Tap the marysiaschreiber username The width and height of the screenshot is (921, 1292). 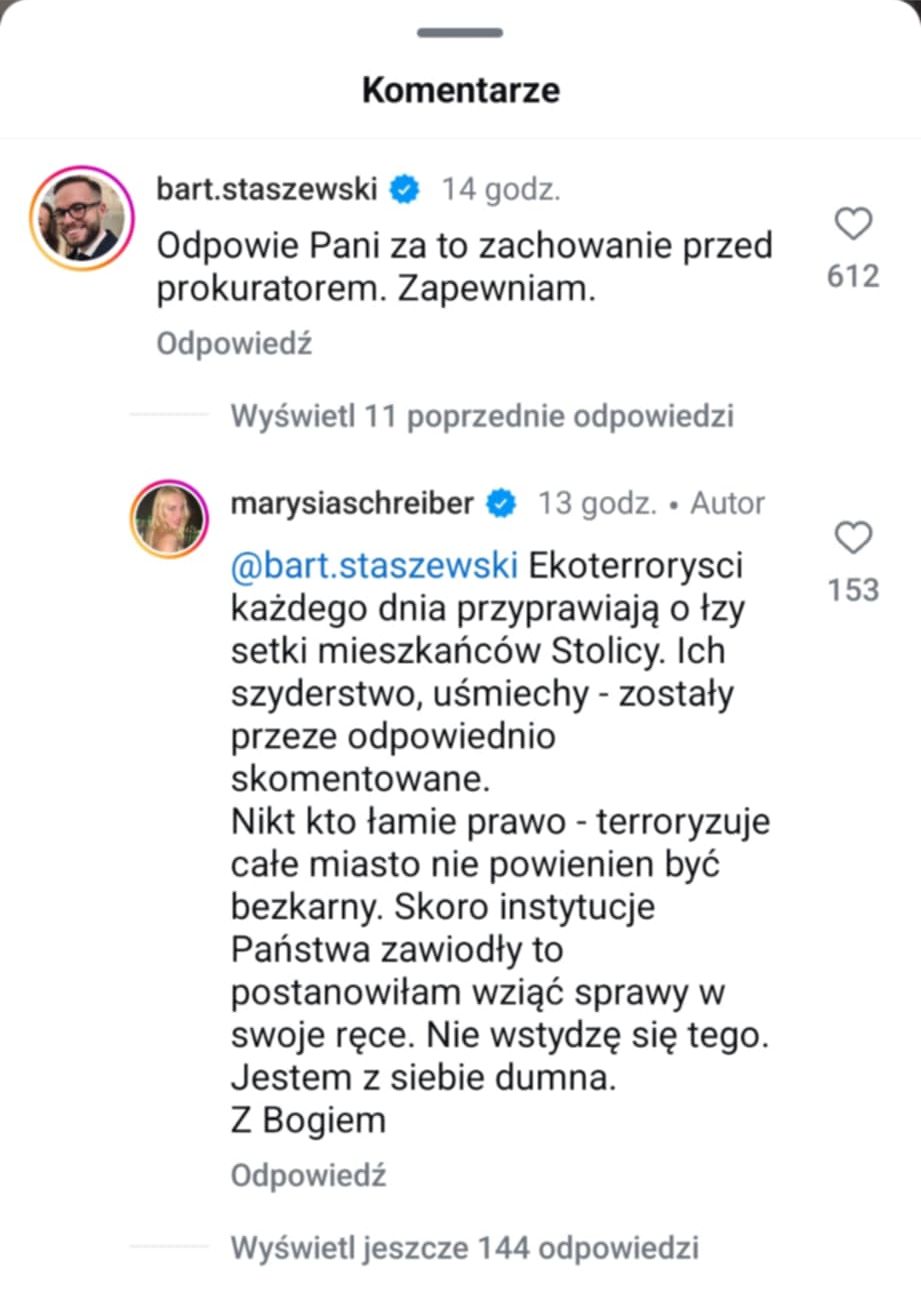352,503
